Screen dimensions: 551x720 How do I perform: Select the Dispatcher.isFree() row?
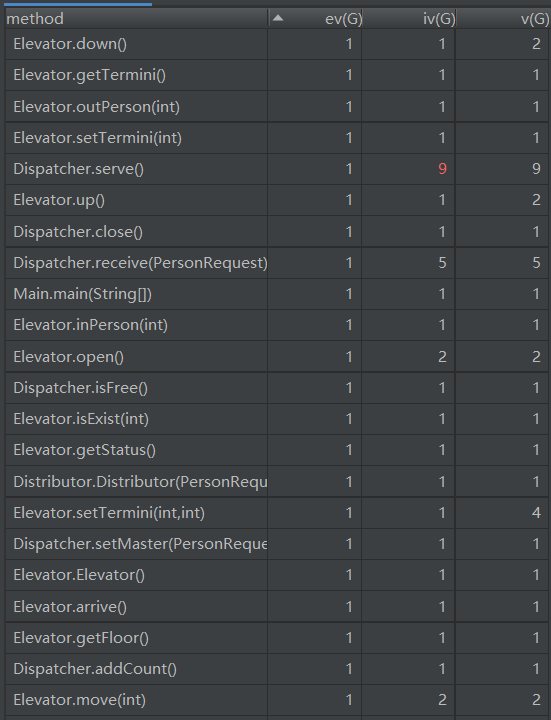pyautogui.click(x=278, y=388)
